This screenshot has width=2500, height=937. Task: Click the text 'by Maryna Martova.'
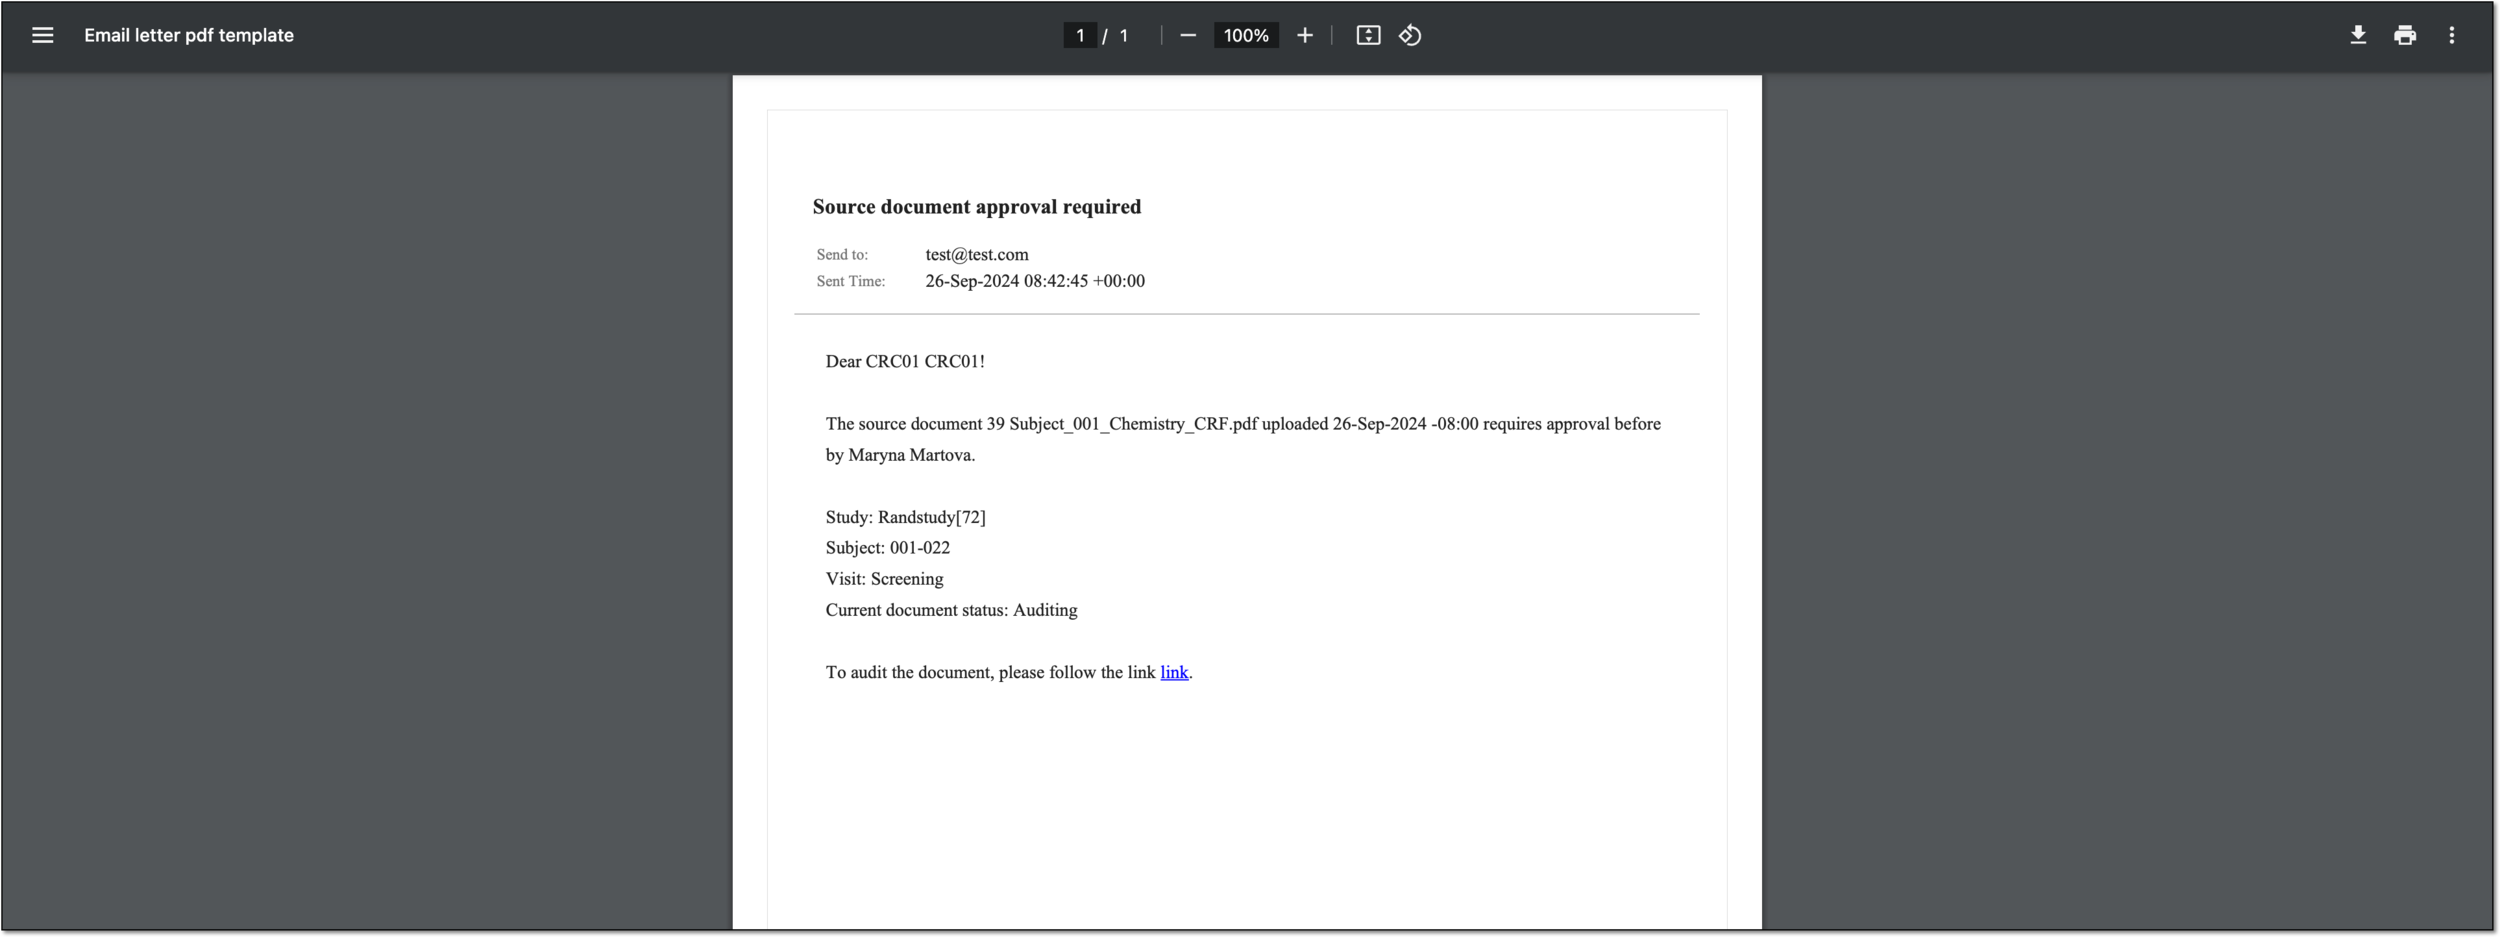pos(900,455)
